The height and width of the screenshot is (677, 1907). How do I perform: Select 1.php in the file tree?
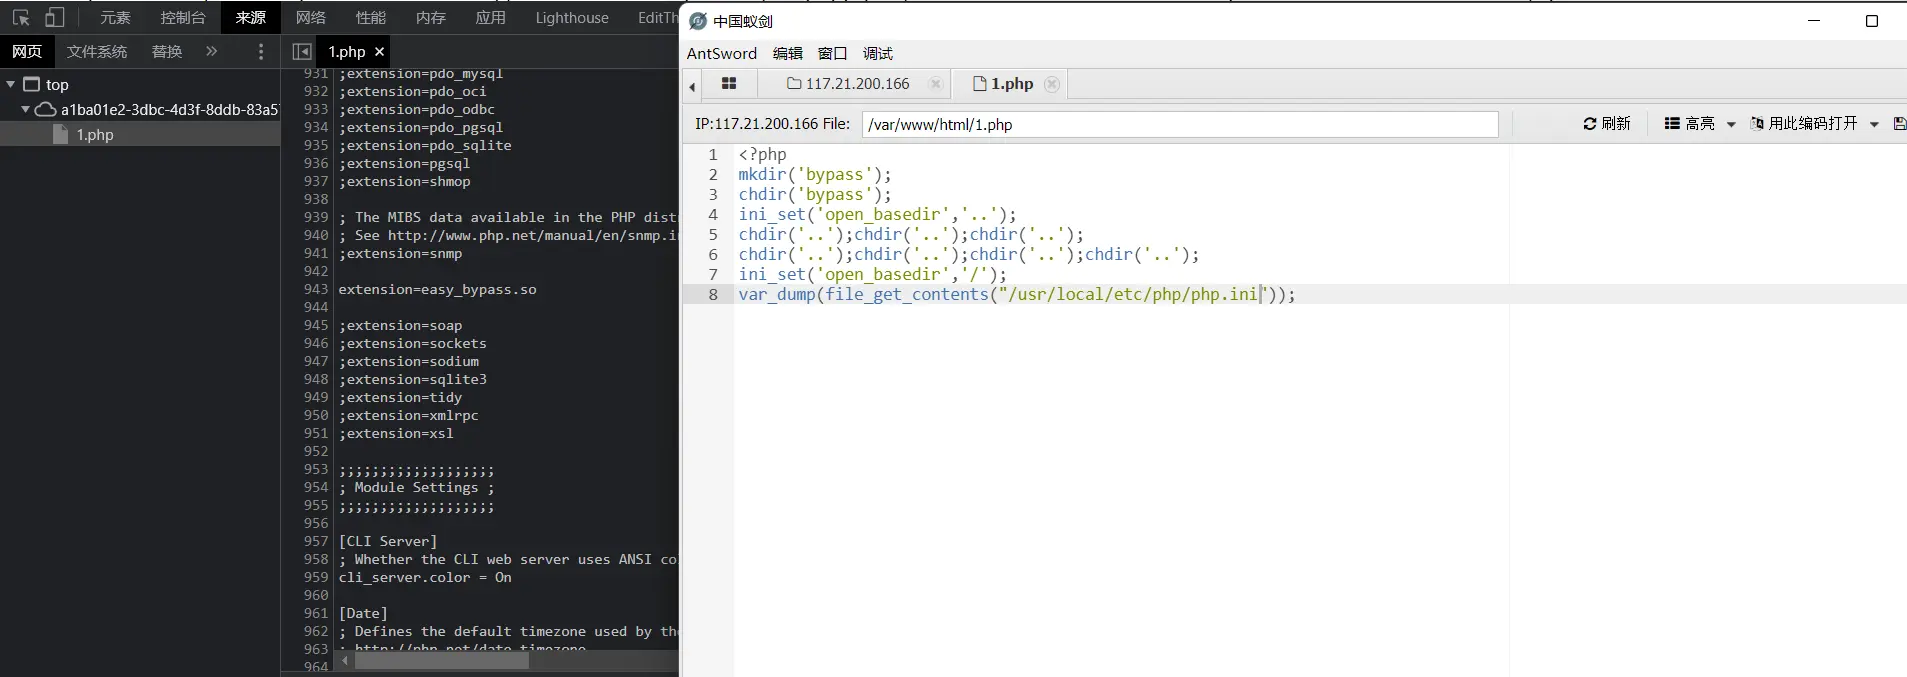tap(95, 134)
